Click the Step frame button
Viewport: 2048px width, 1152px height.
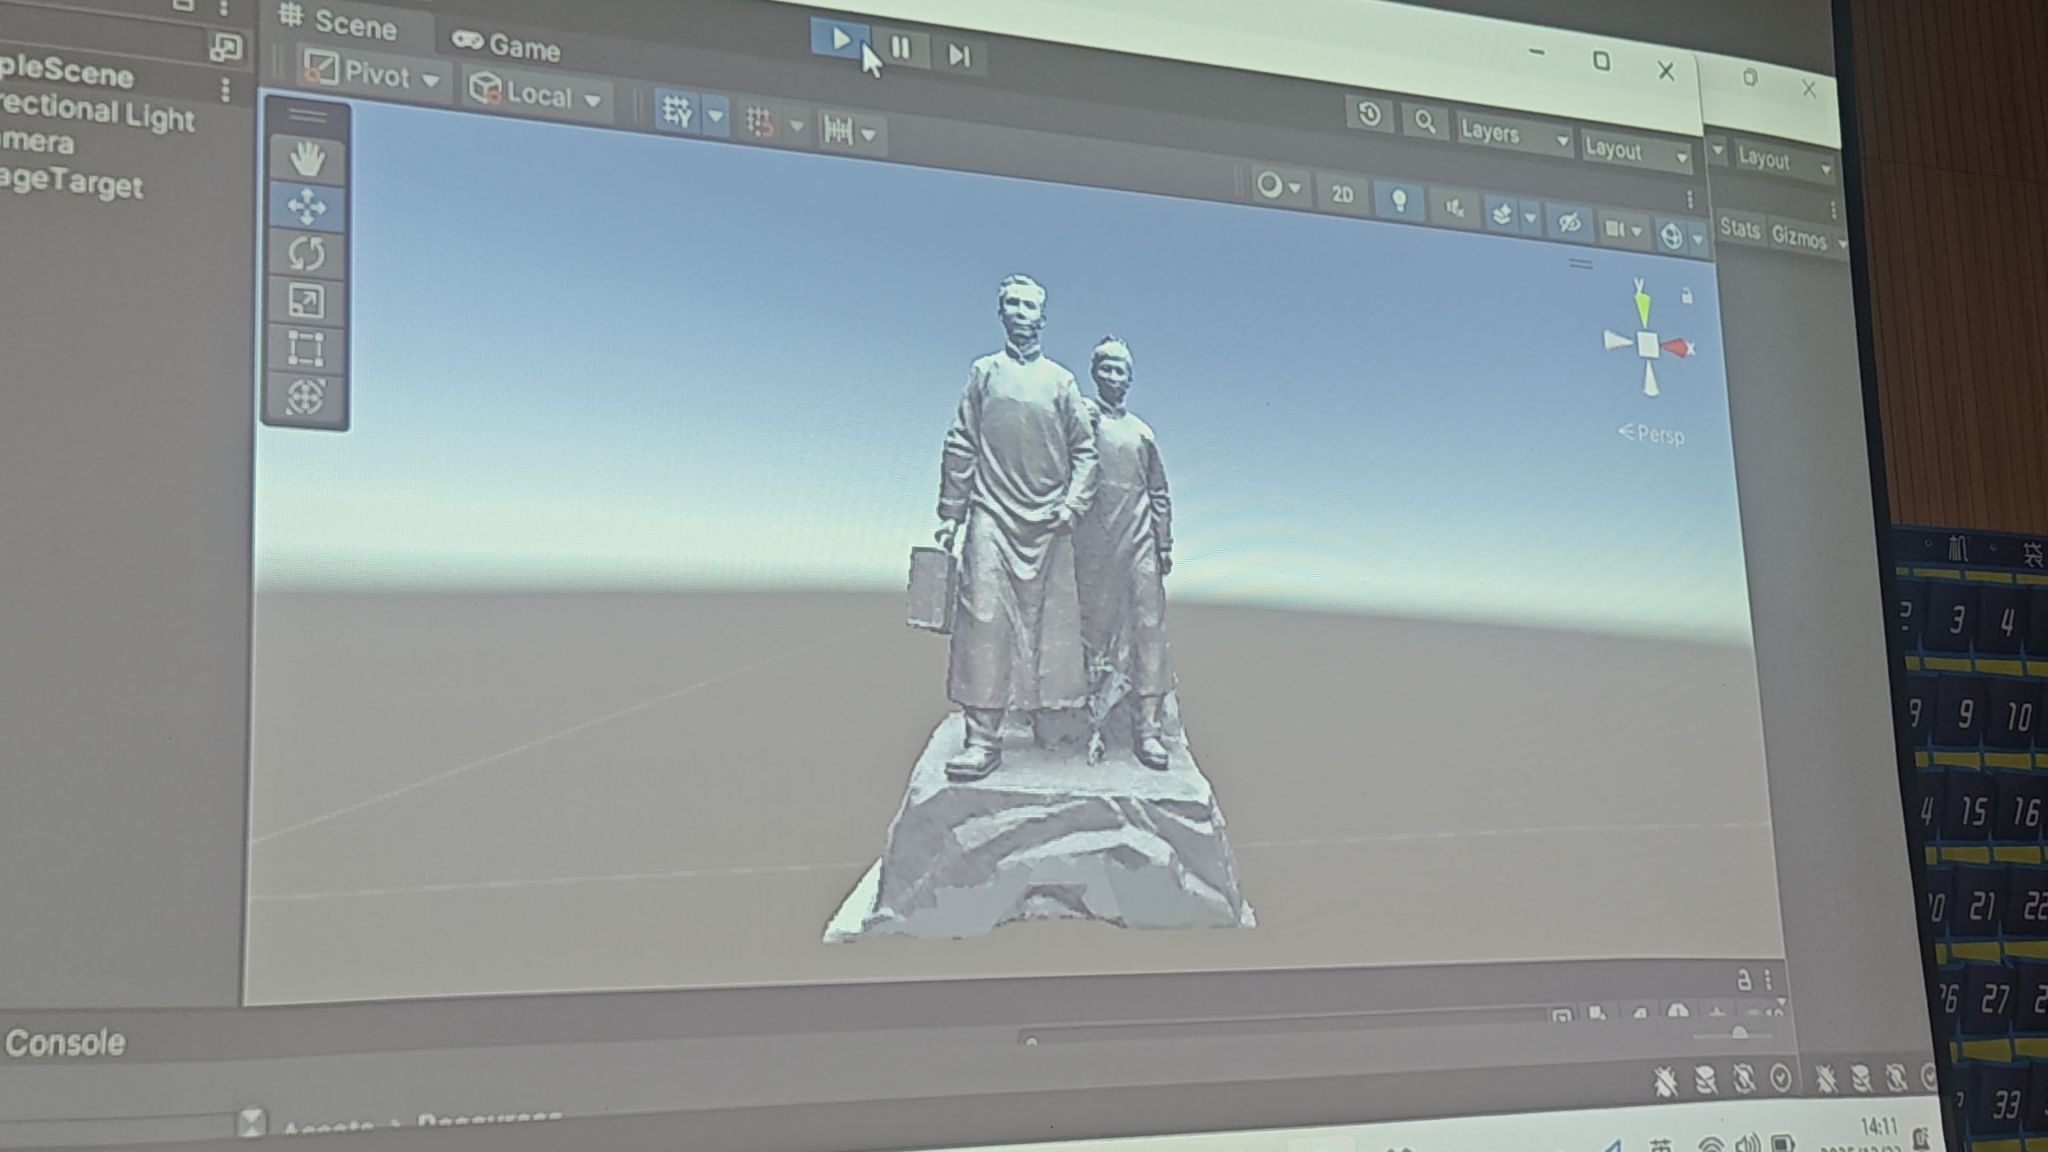pyautogui.click(x=958, y=55)
